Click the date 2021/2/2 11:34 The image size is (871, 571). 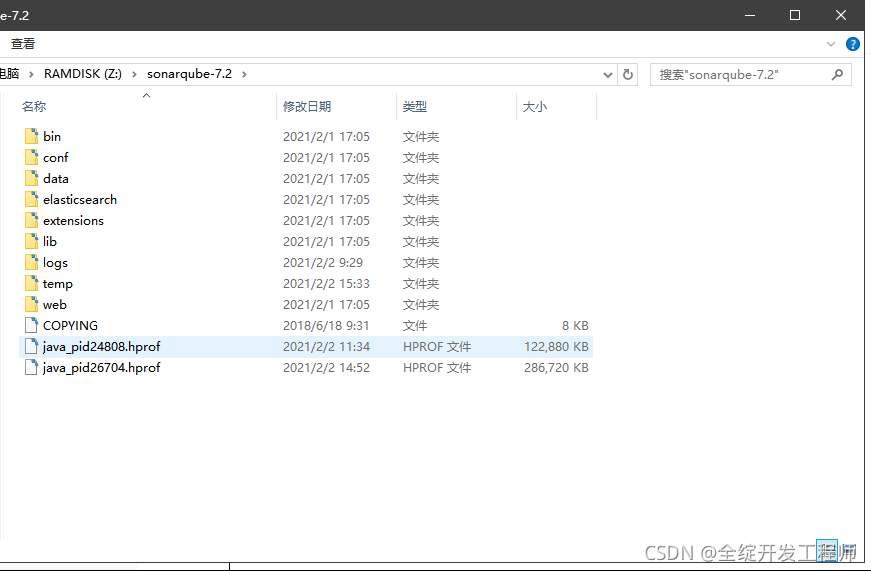click(x=326, y=347)
